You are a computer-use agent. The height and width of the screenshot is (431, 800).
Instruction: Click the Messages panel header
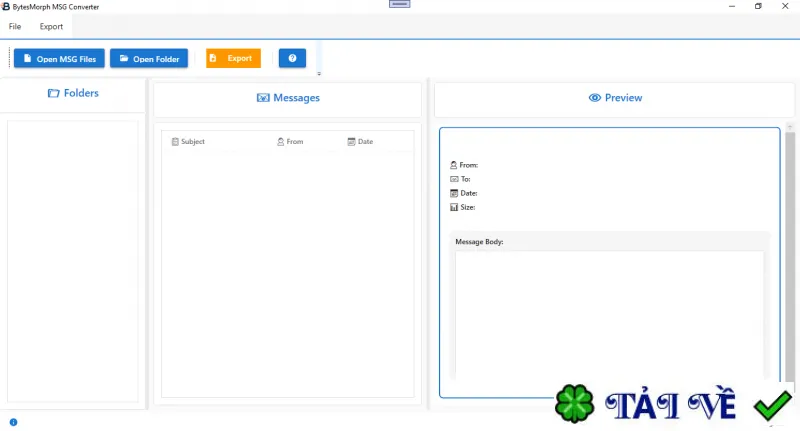[288, 98]
